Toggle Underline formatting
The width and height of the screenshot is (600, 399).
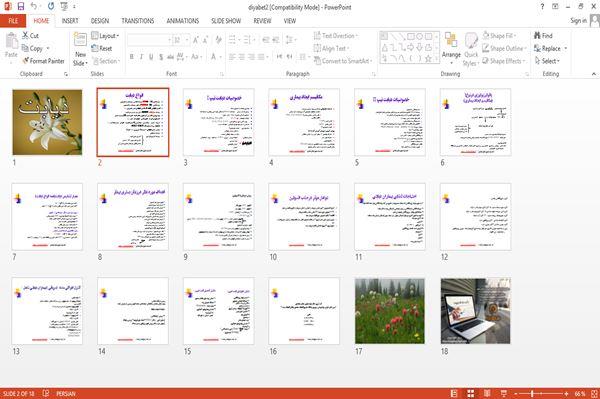[x=151, y=57]
